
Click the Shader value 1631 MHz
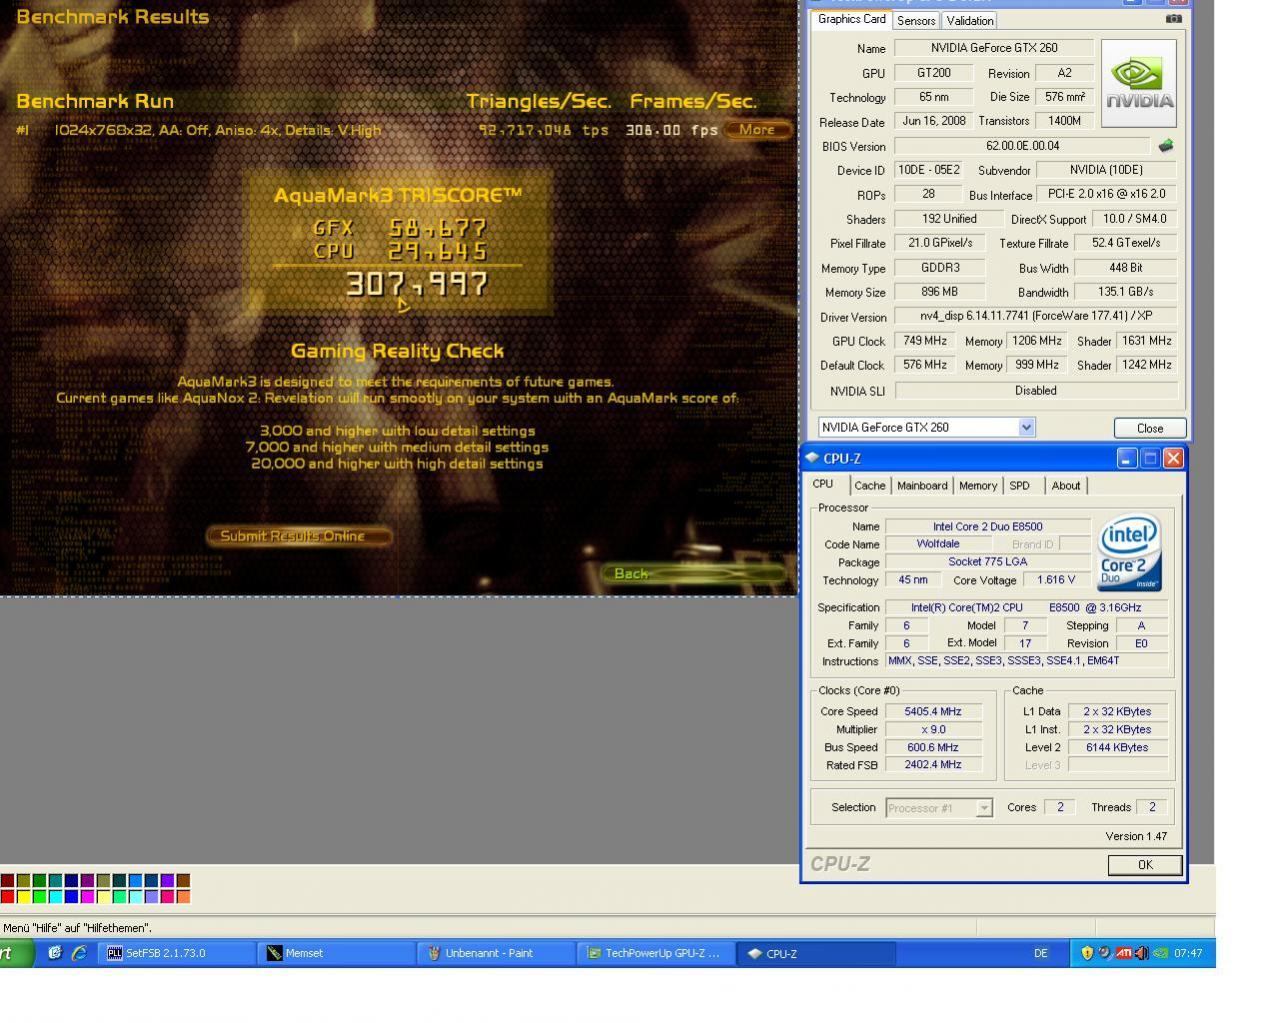coord(1146,341)
